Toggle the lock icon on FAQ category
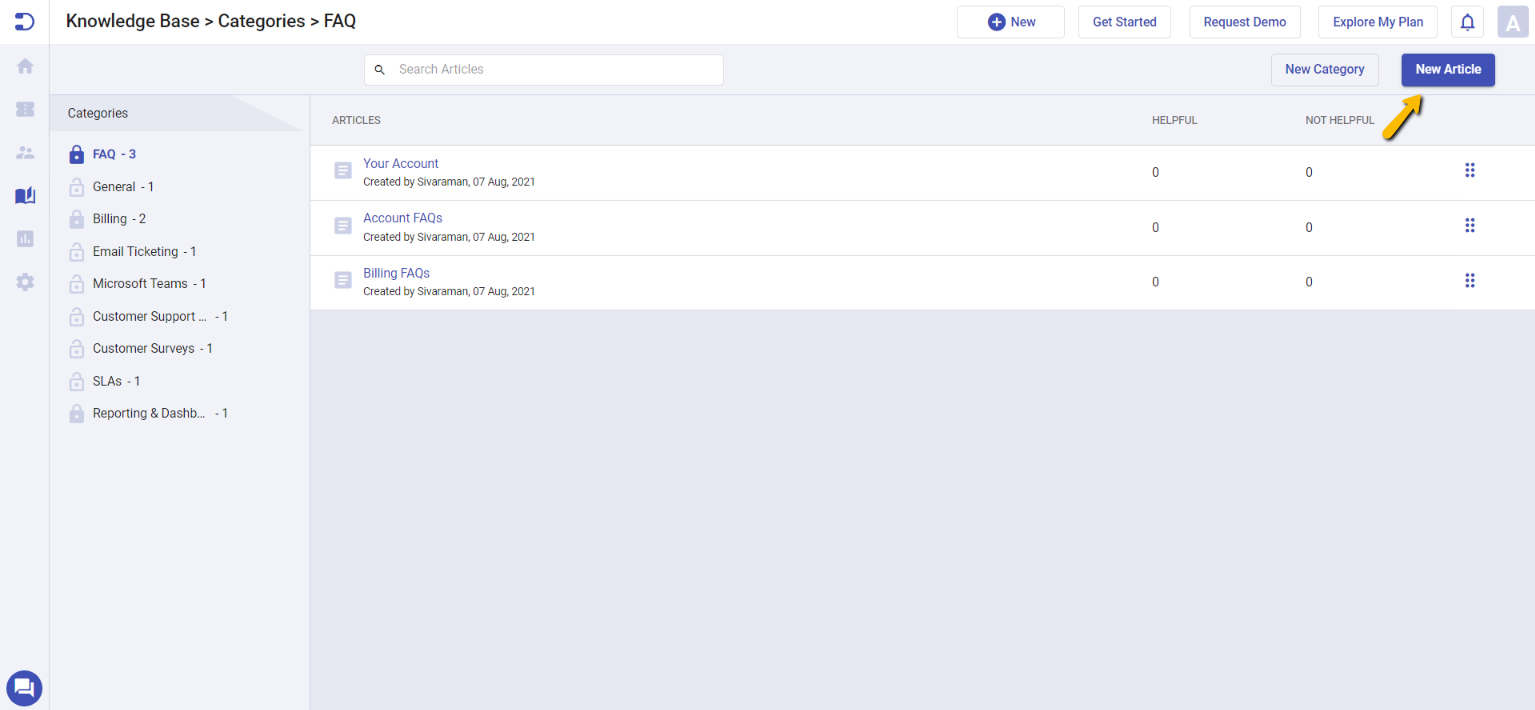 point(76,153)
